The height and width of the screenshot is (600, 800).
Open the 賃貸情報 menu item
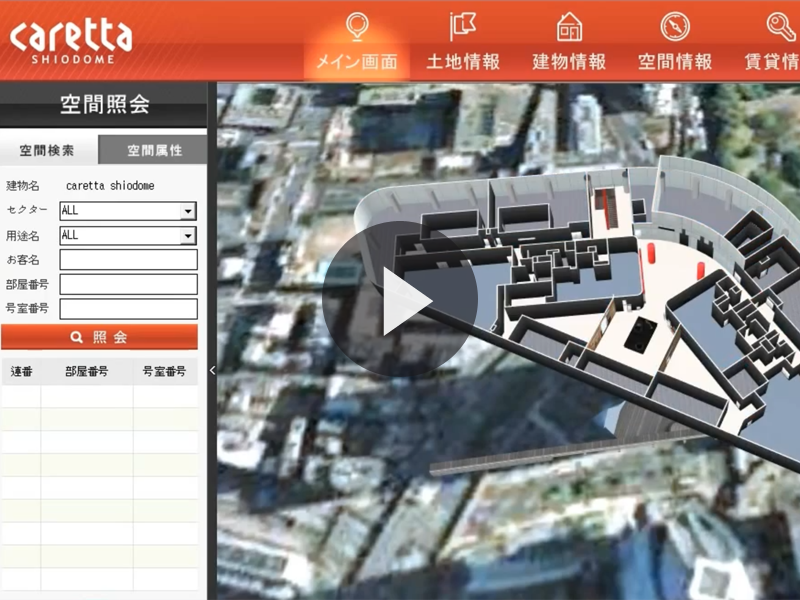(x=771, y=62)
